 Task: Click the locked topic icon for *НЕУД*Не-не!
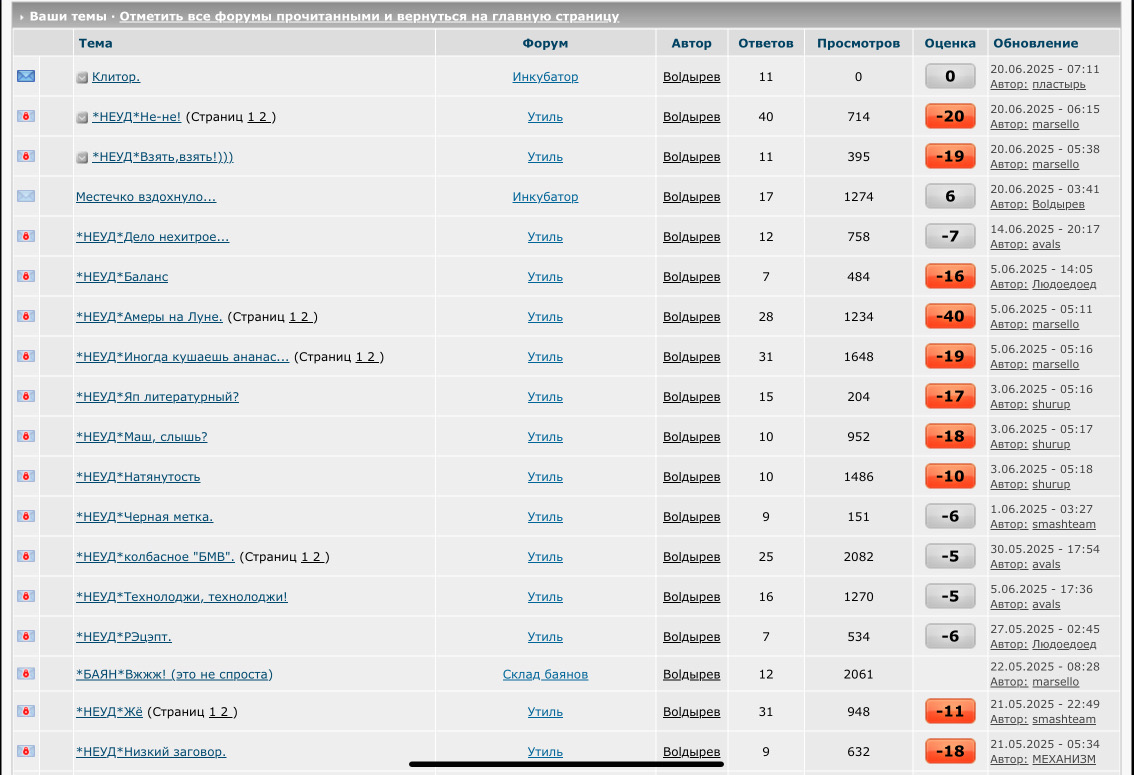pos(26,116)
